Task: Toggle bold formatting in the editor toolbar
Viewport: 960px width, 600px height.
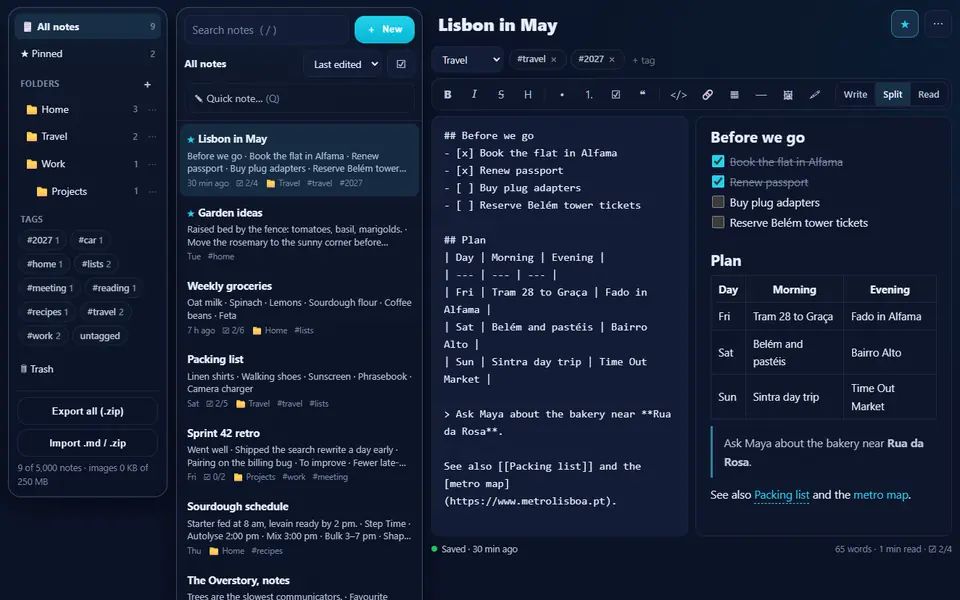Action: tap(448, 94)
